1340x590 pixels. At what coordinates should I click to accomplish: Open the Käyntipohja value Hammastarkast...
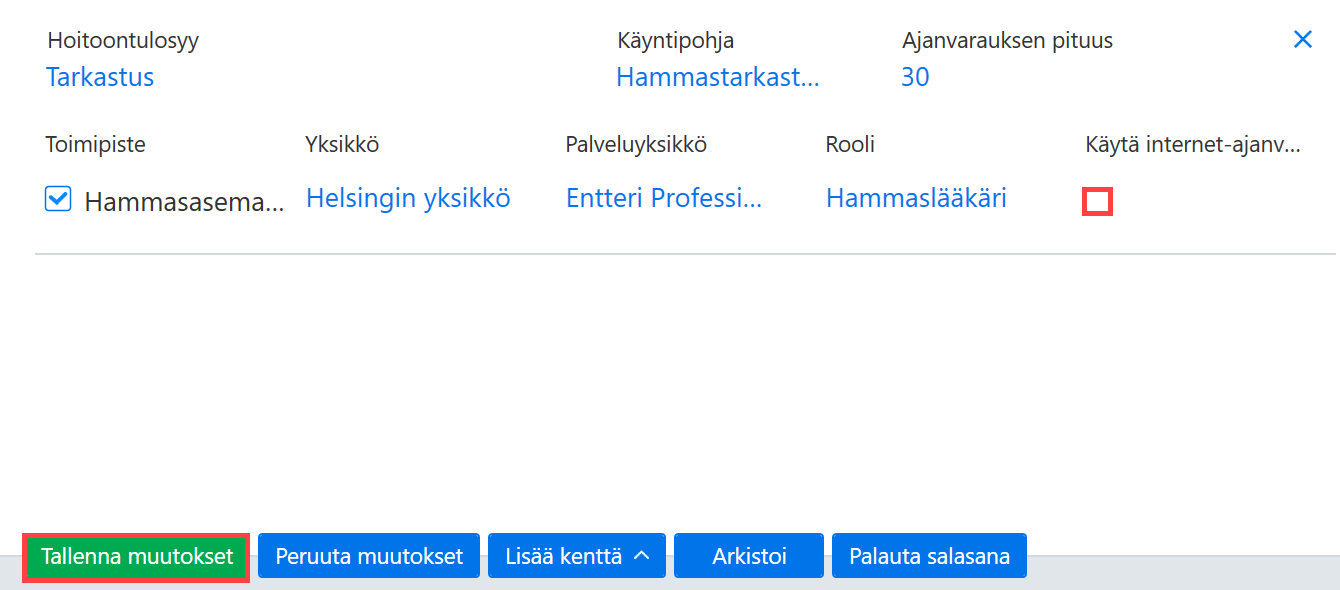pos(718,77)
